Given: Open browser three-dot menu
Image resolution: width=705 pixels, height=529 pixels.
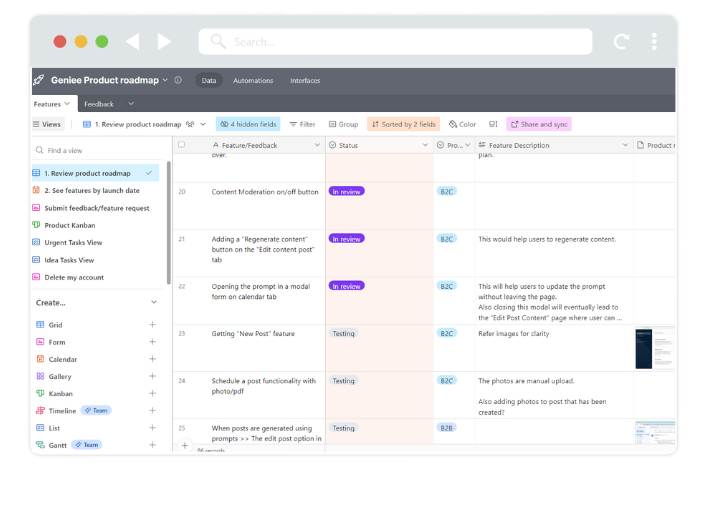Looking at the screenshot, I should [654, 41].
